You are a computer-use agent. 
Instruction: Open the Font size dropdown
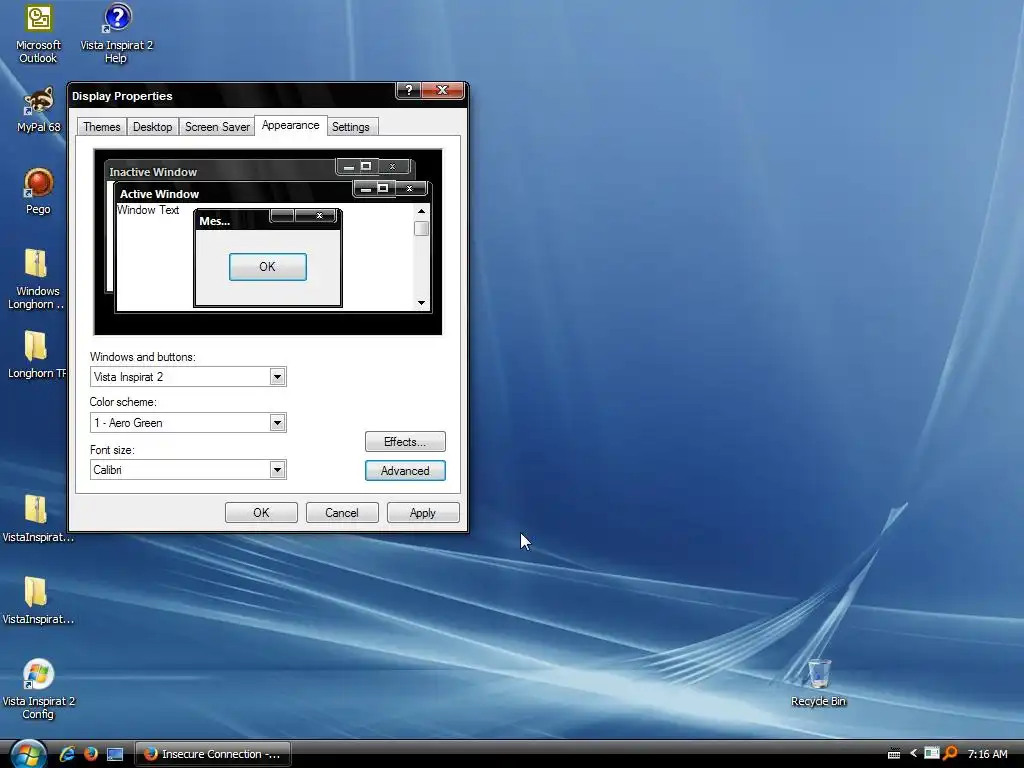pyautogui.click(x=188, y=470)
